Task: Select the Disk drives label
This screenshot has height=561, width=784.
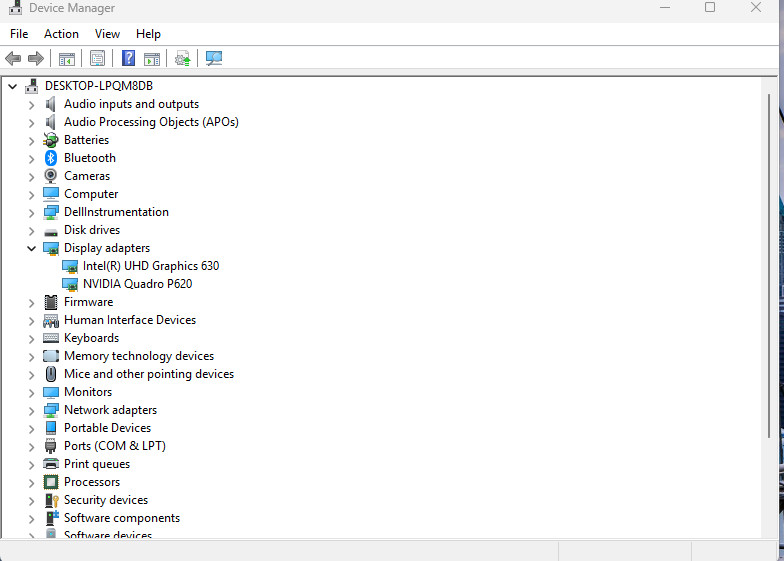Action: [x=92, y=230]
